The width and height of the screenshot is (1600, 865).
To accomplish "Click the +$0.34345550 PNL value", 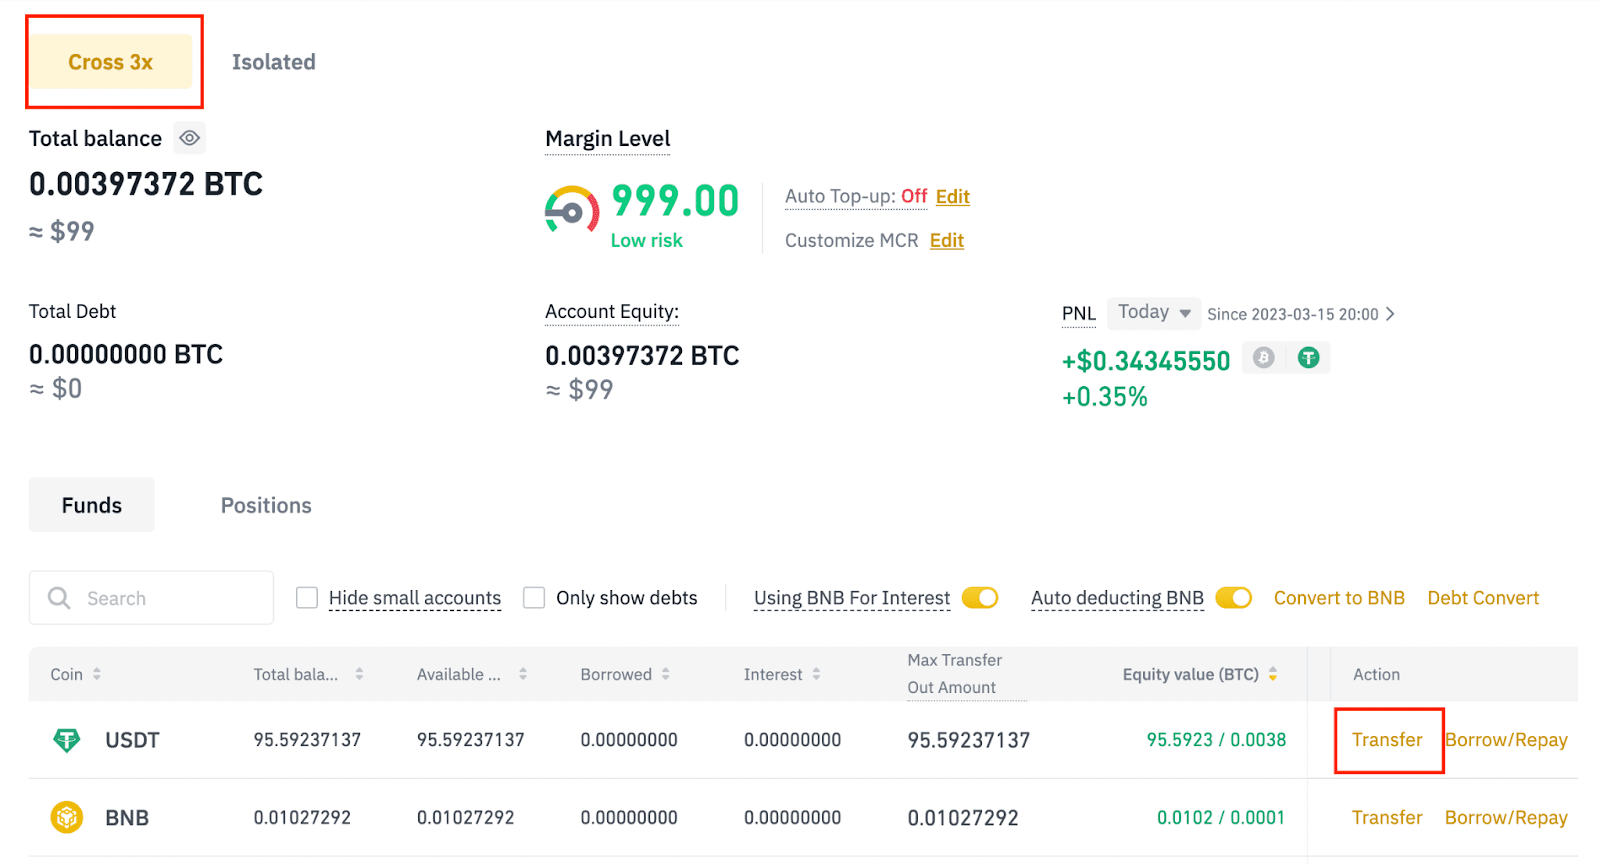I will tap(1146, 361).
